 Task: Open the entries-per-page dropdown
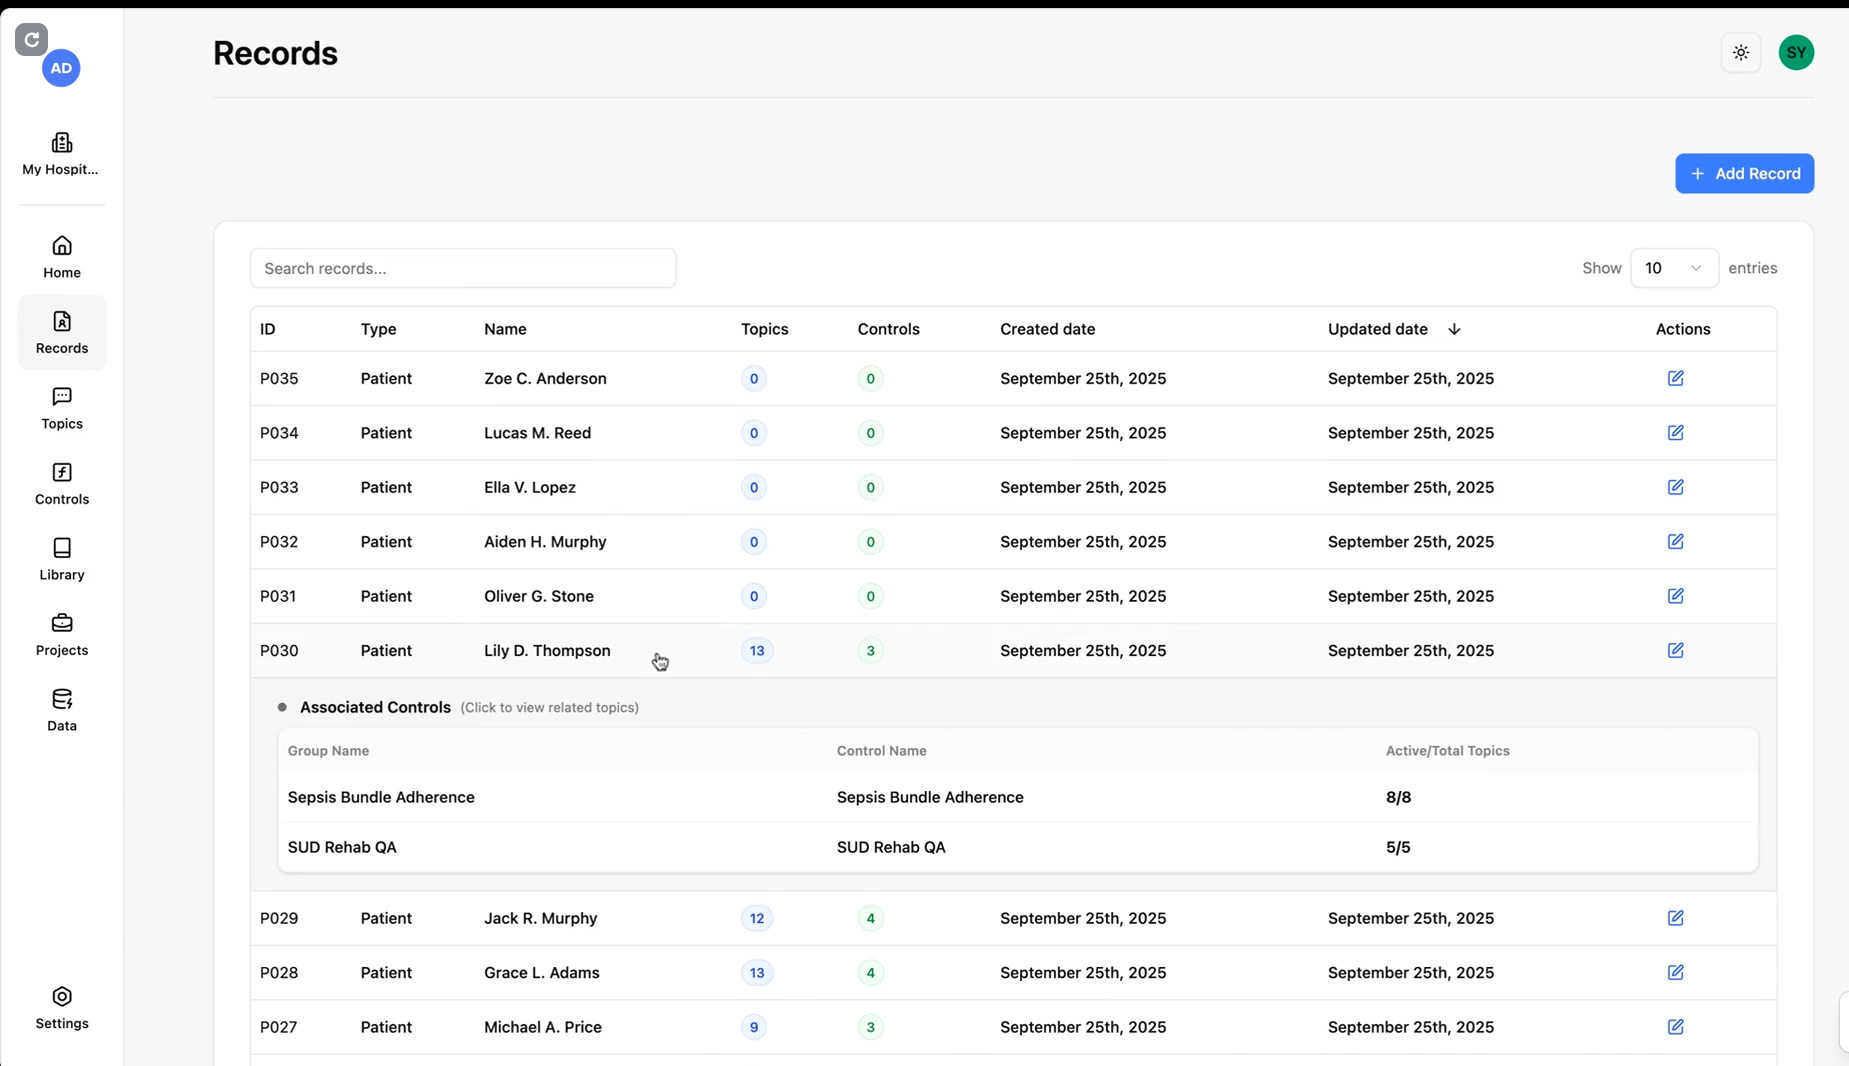point(1673,268)
